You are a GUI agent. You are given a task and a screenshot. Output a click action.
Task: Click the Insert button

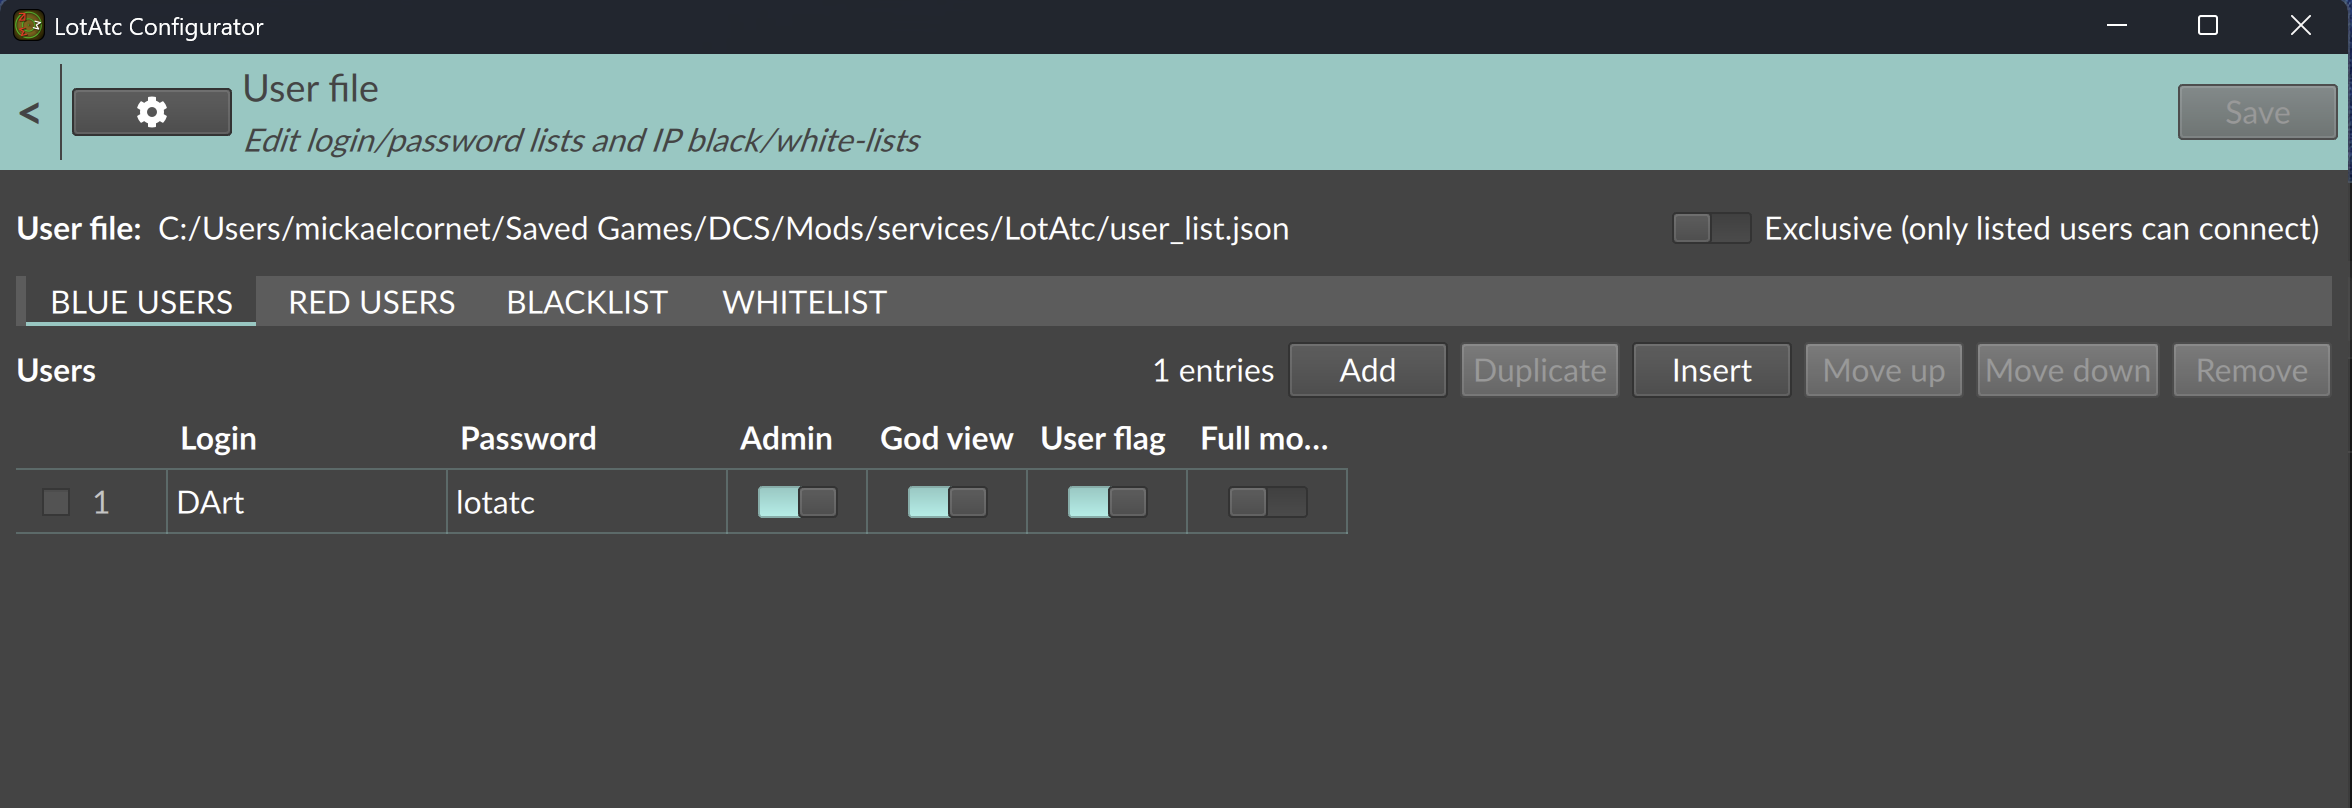(1712, 371)
